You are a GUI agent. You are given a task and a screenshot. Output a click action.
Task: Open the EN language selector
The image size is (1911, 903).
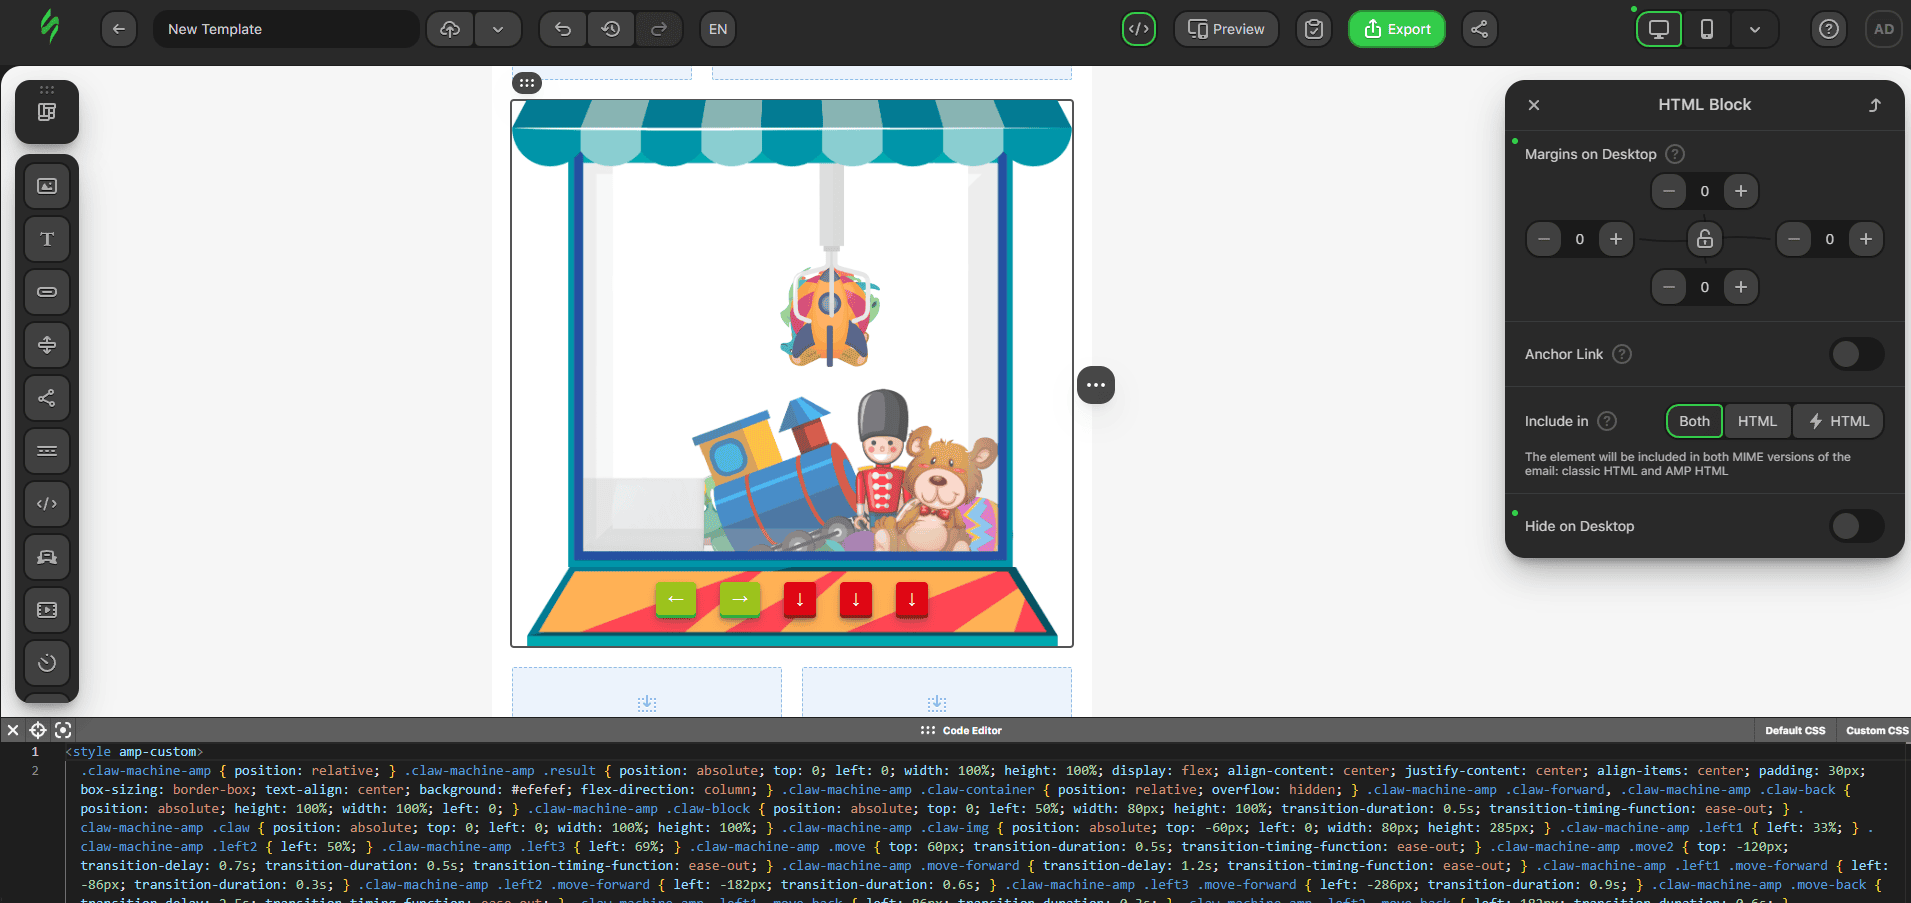pyautogui.click(x=718, y=29)
